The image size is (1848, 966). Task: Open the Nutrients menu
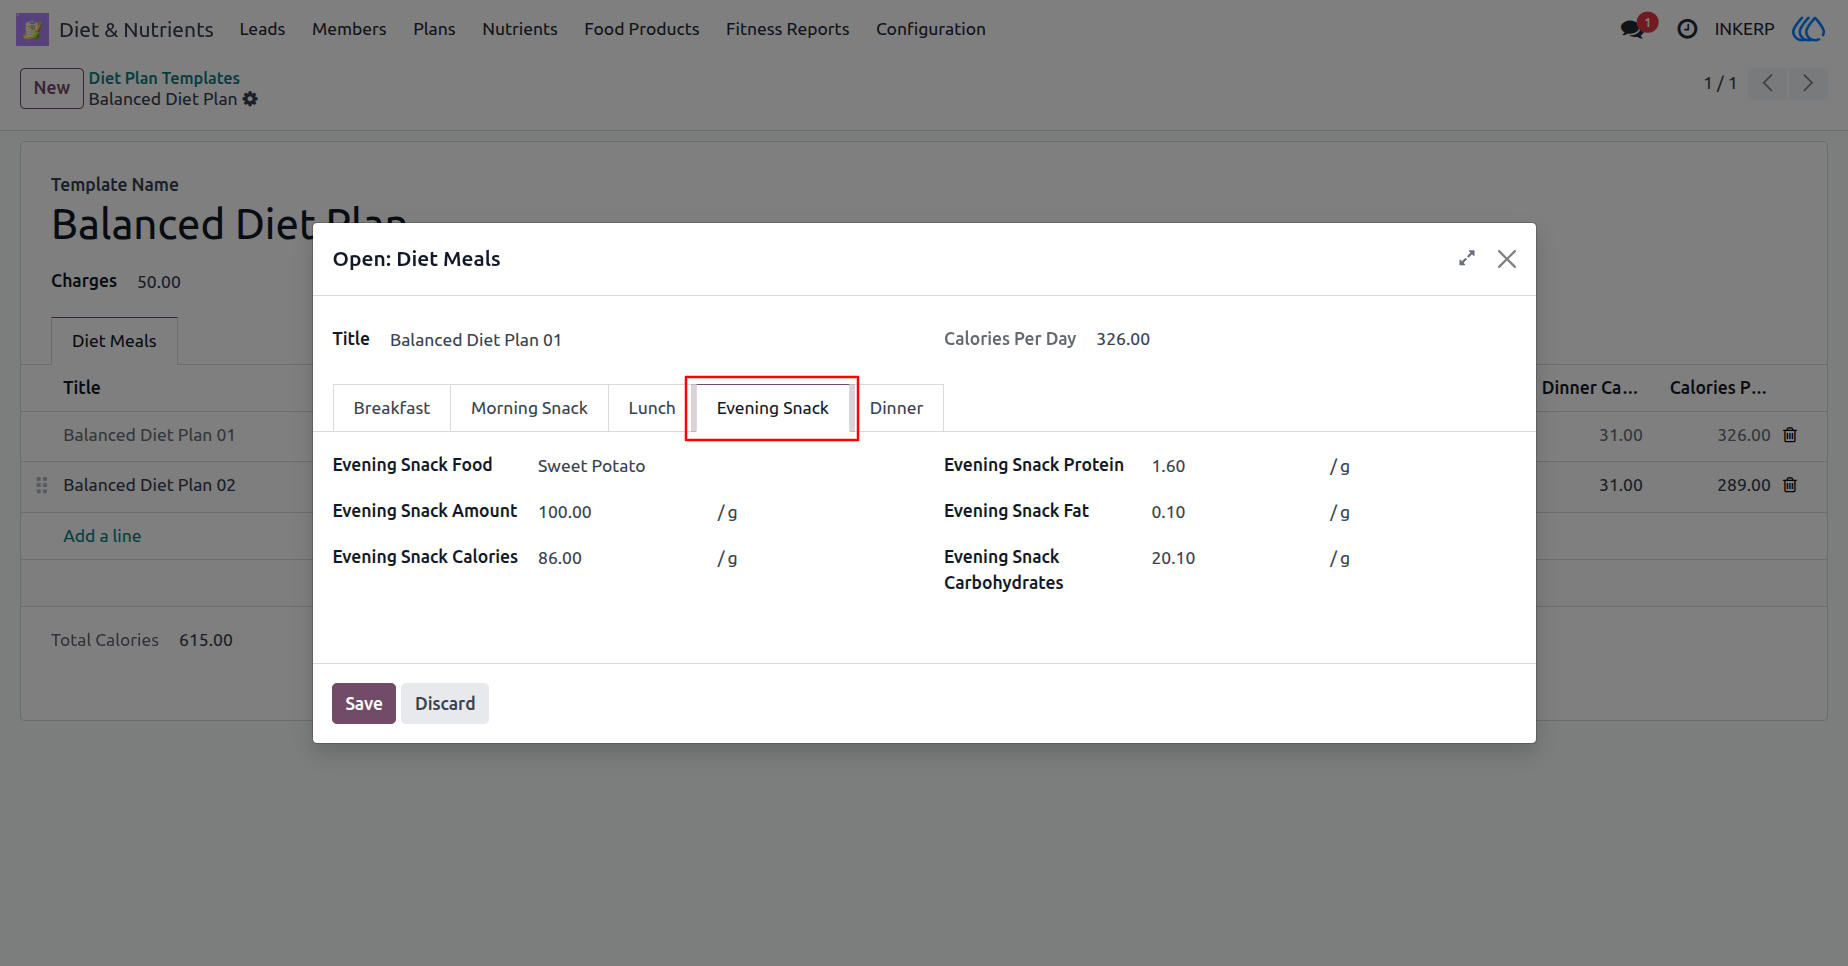point(520,29)
